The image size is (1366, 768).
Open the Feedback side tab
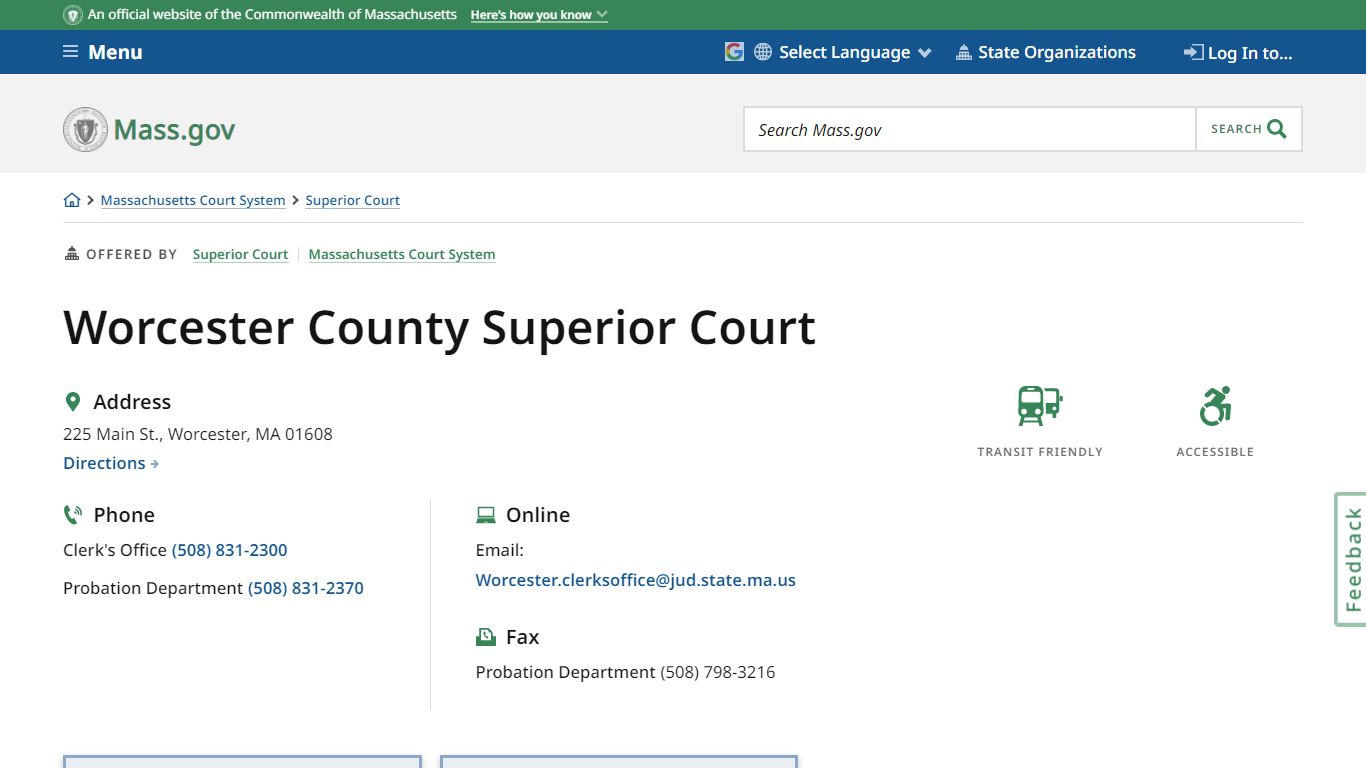pyautogui.click(x=1351, y=559)
